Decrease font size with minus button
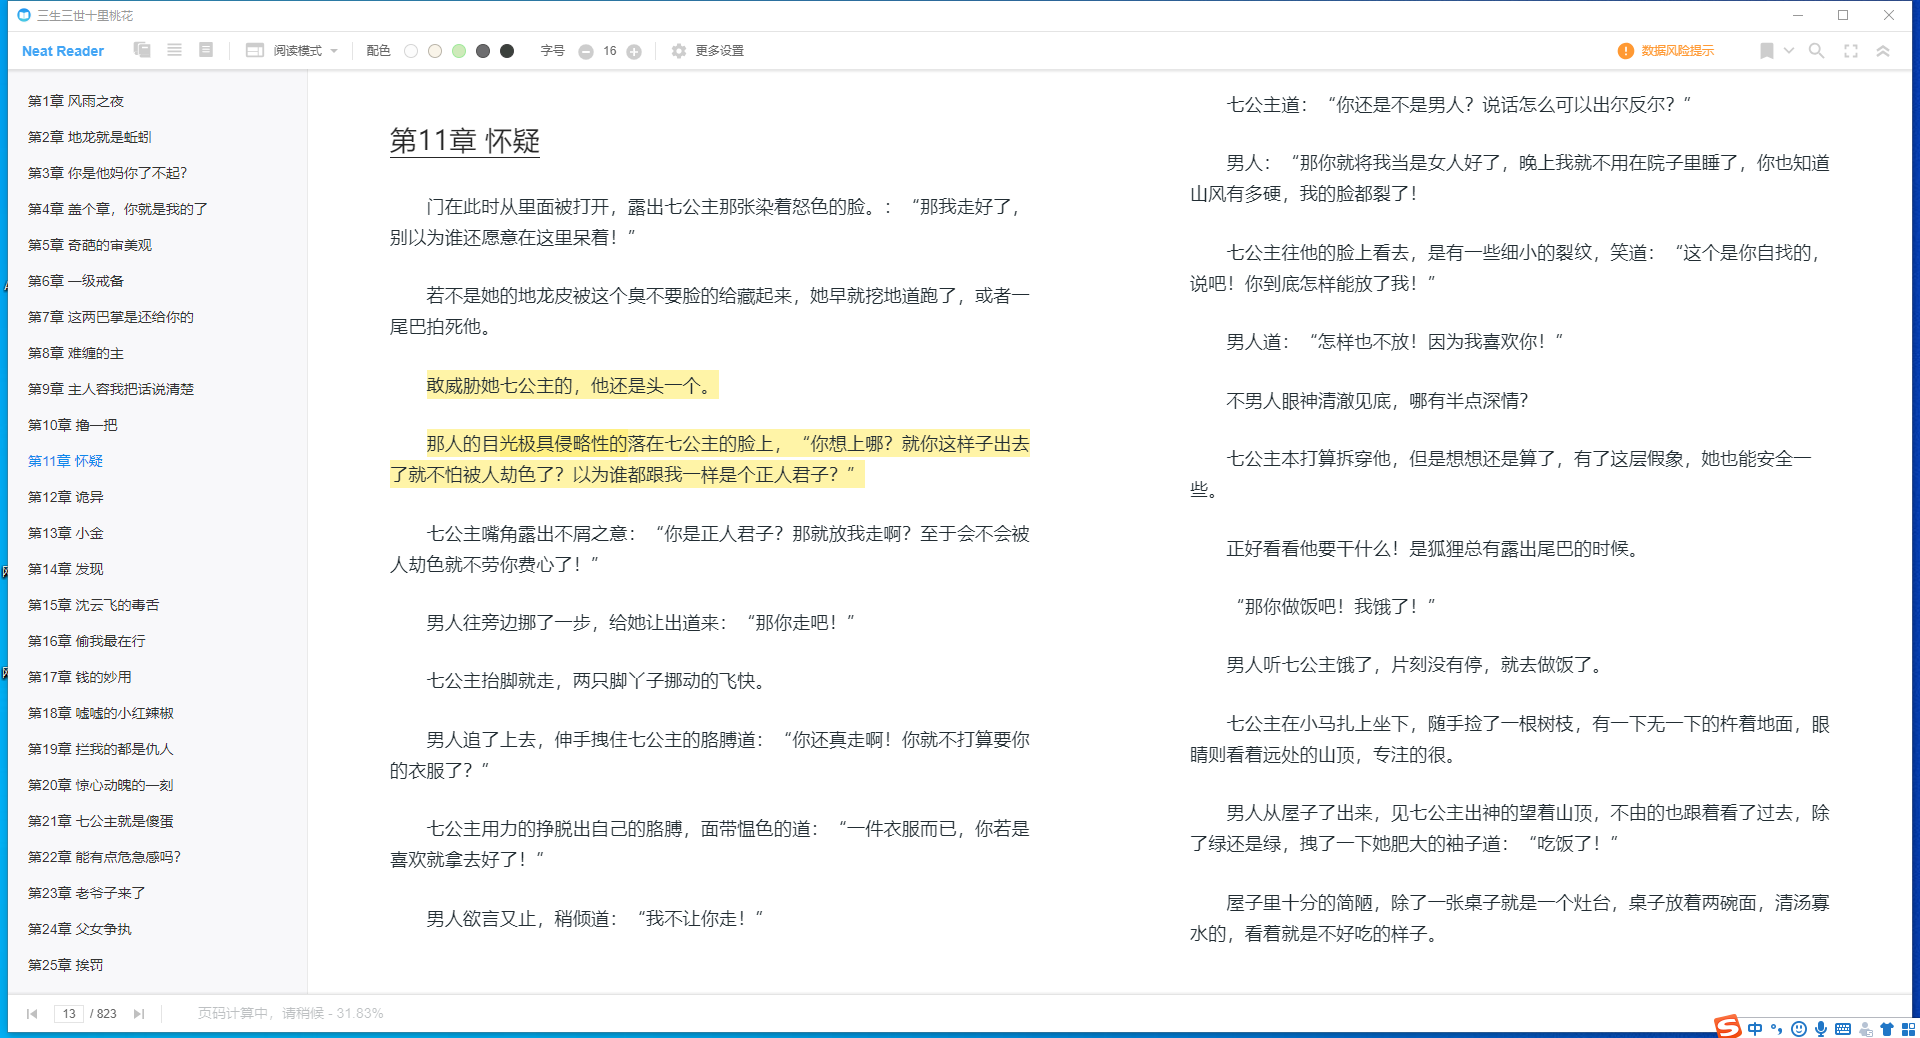 click(586, 52)
